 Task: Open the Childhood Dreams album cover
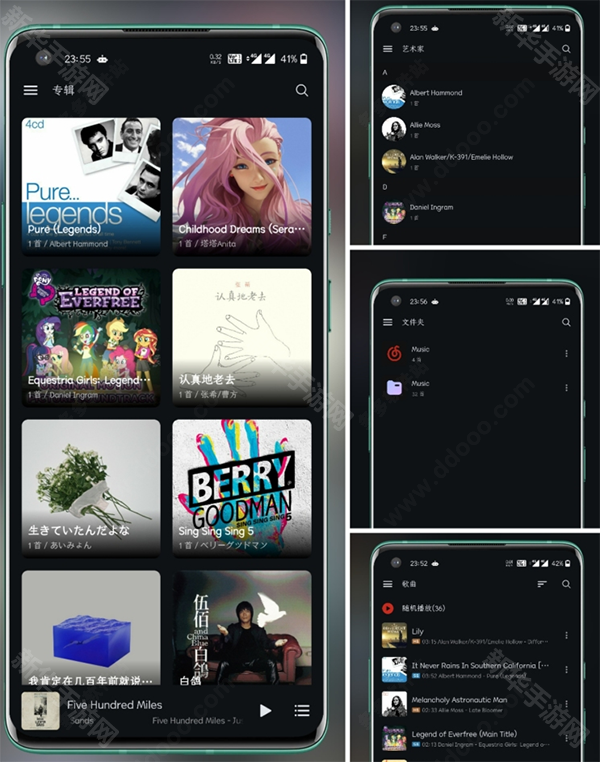coord(241,186)
